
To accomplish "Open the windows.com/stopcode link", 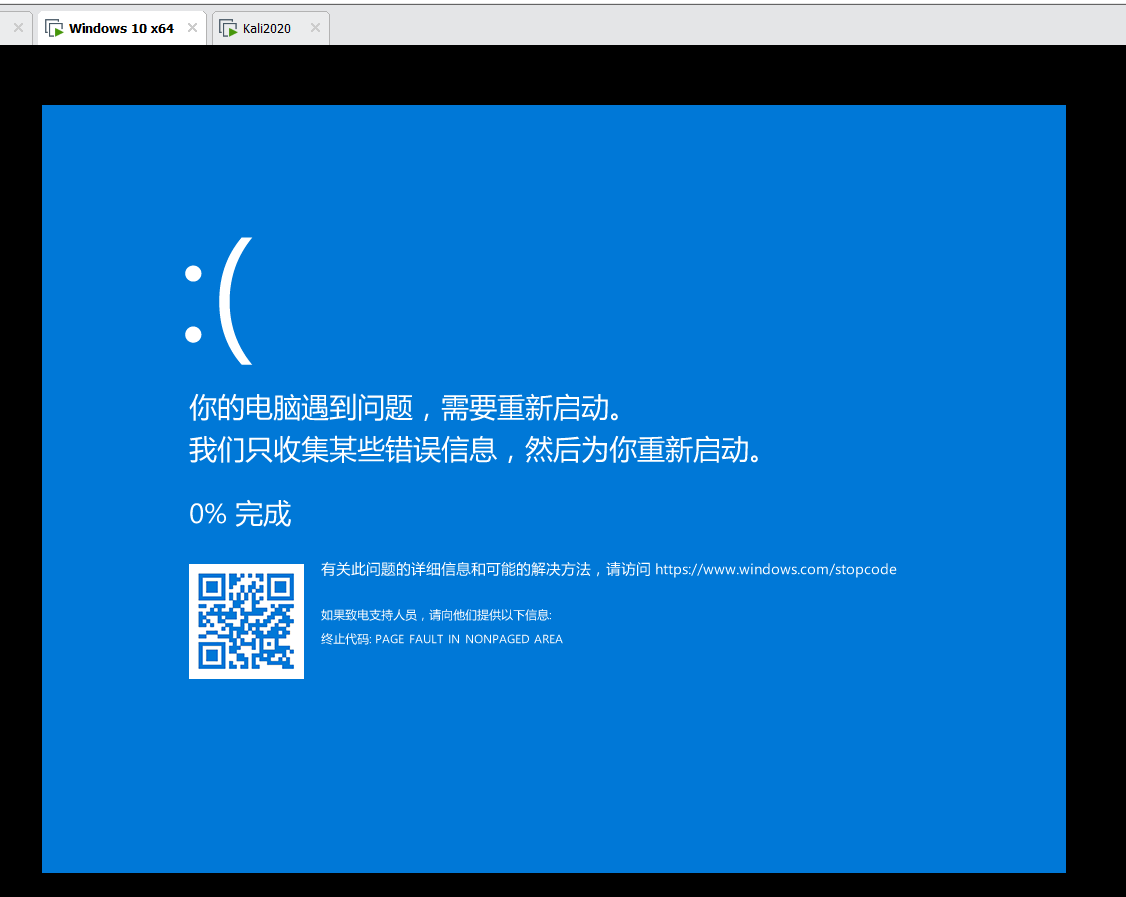I will click(777, 569).
